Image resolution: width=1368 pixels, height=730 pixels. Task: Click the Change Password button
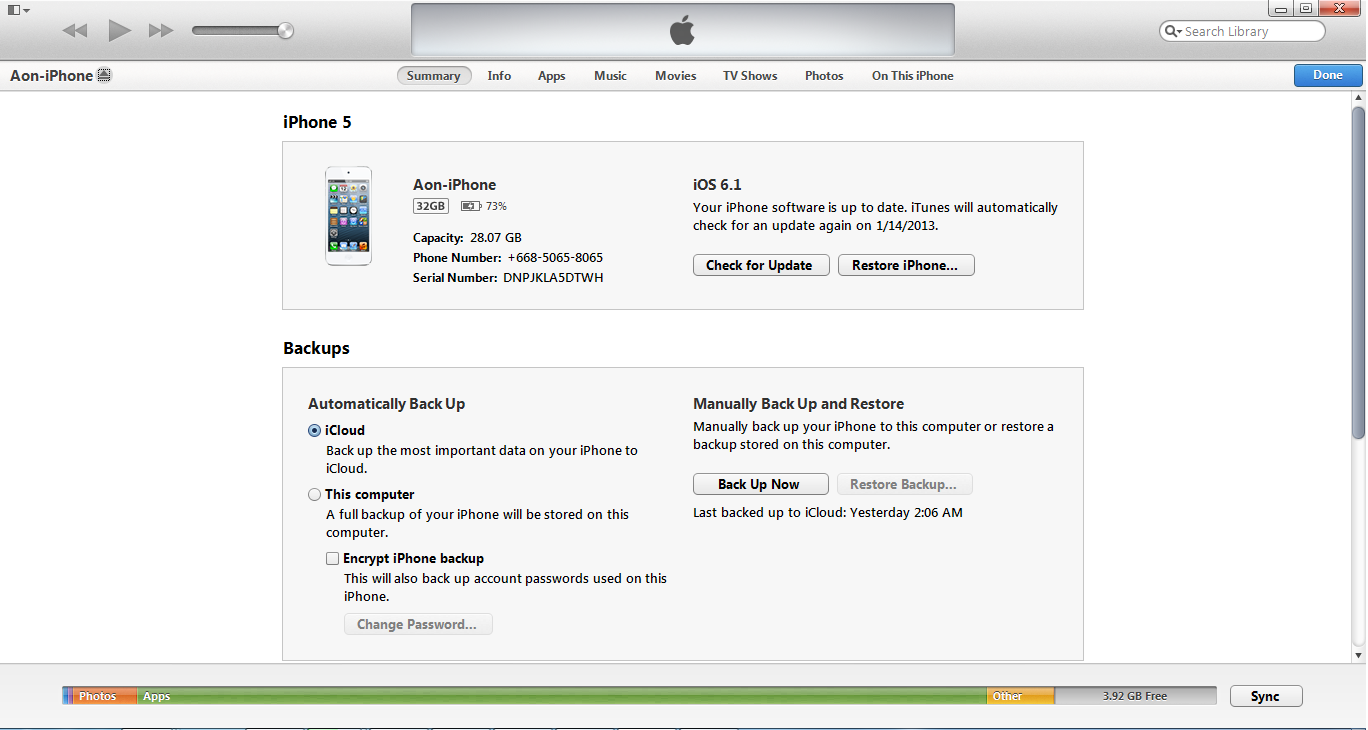point(418,624)
